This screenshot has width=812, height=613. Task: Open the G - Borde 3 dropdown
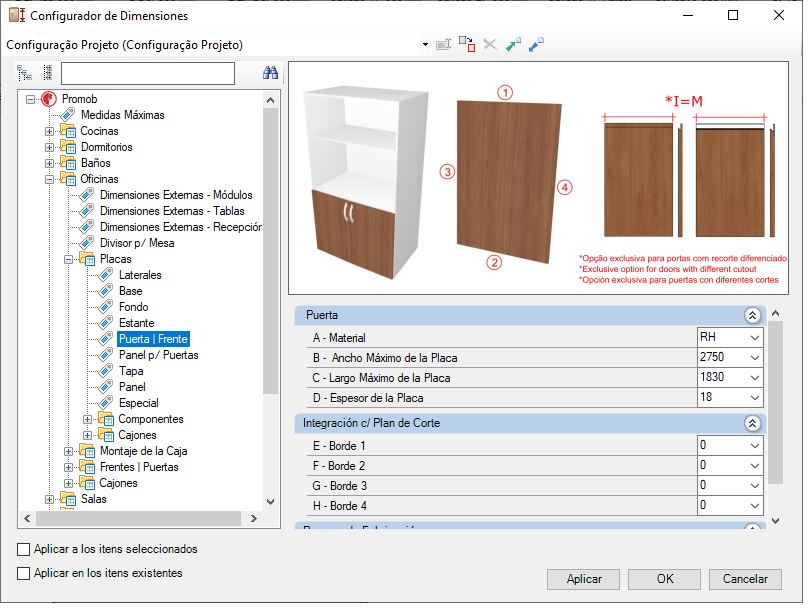pyautogui.click(x=755, y=486)
